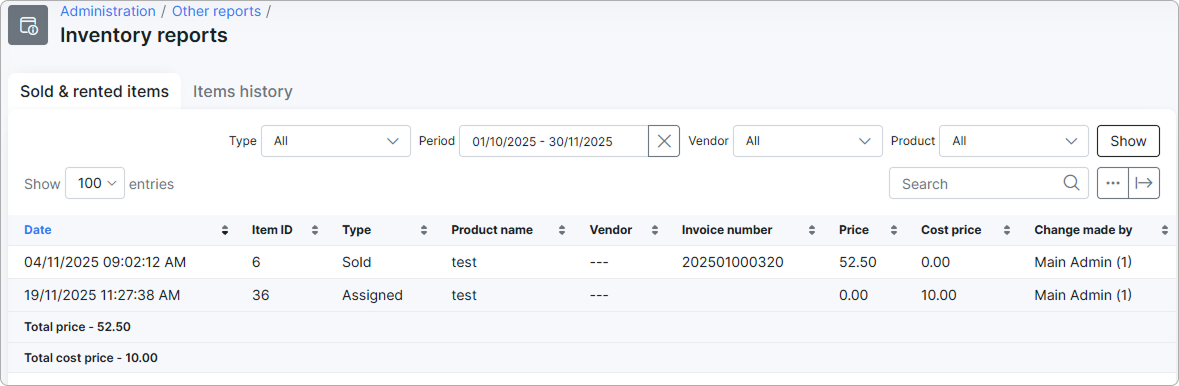Sort by Cost price column arrows

(x=1008, y=230)
